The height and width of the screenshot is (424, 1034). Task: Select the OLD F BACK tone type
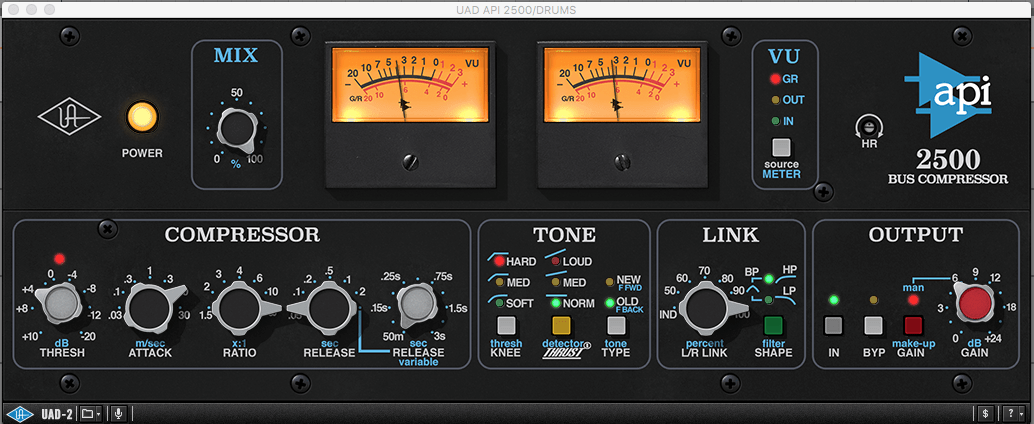point(609,303)
